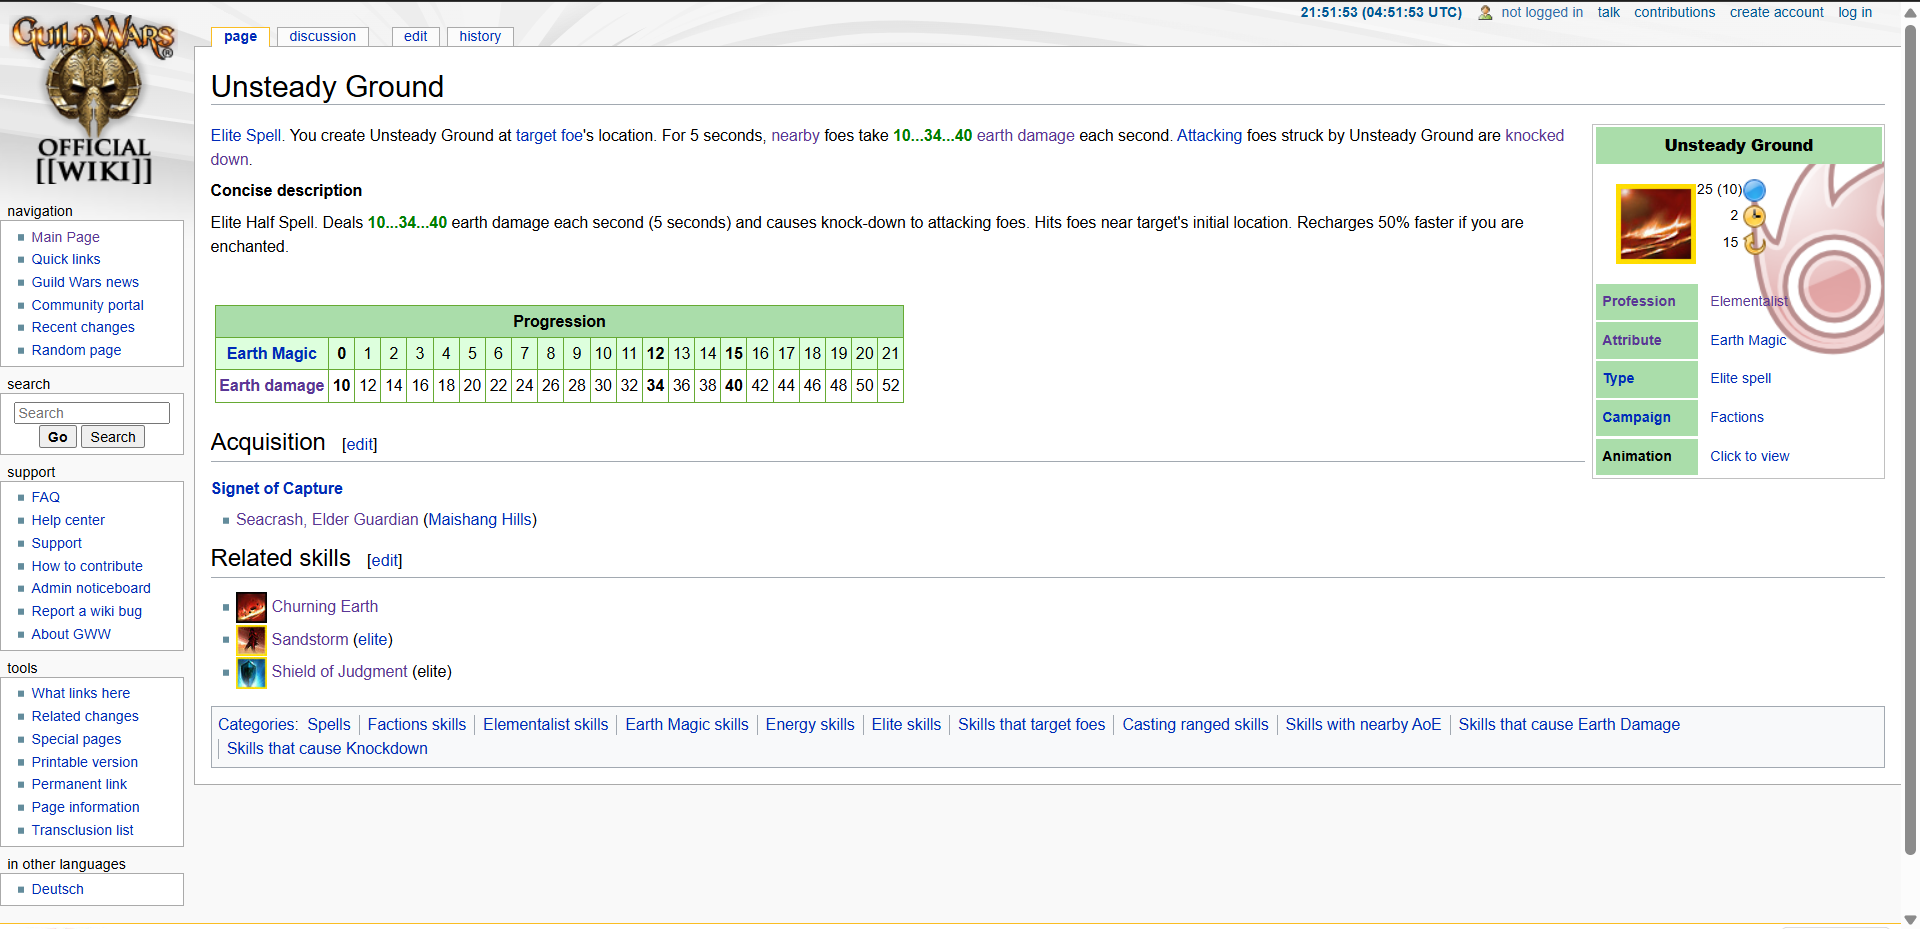Open a Random page
The width and height of the screenshot is (1920, 929).
coord(76,350)
